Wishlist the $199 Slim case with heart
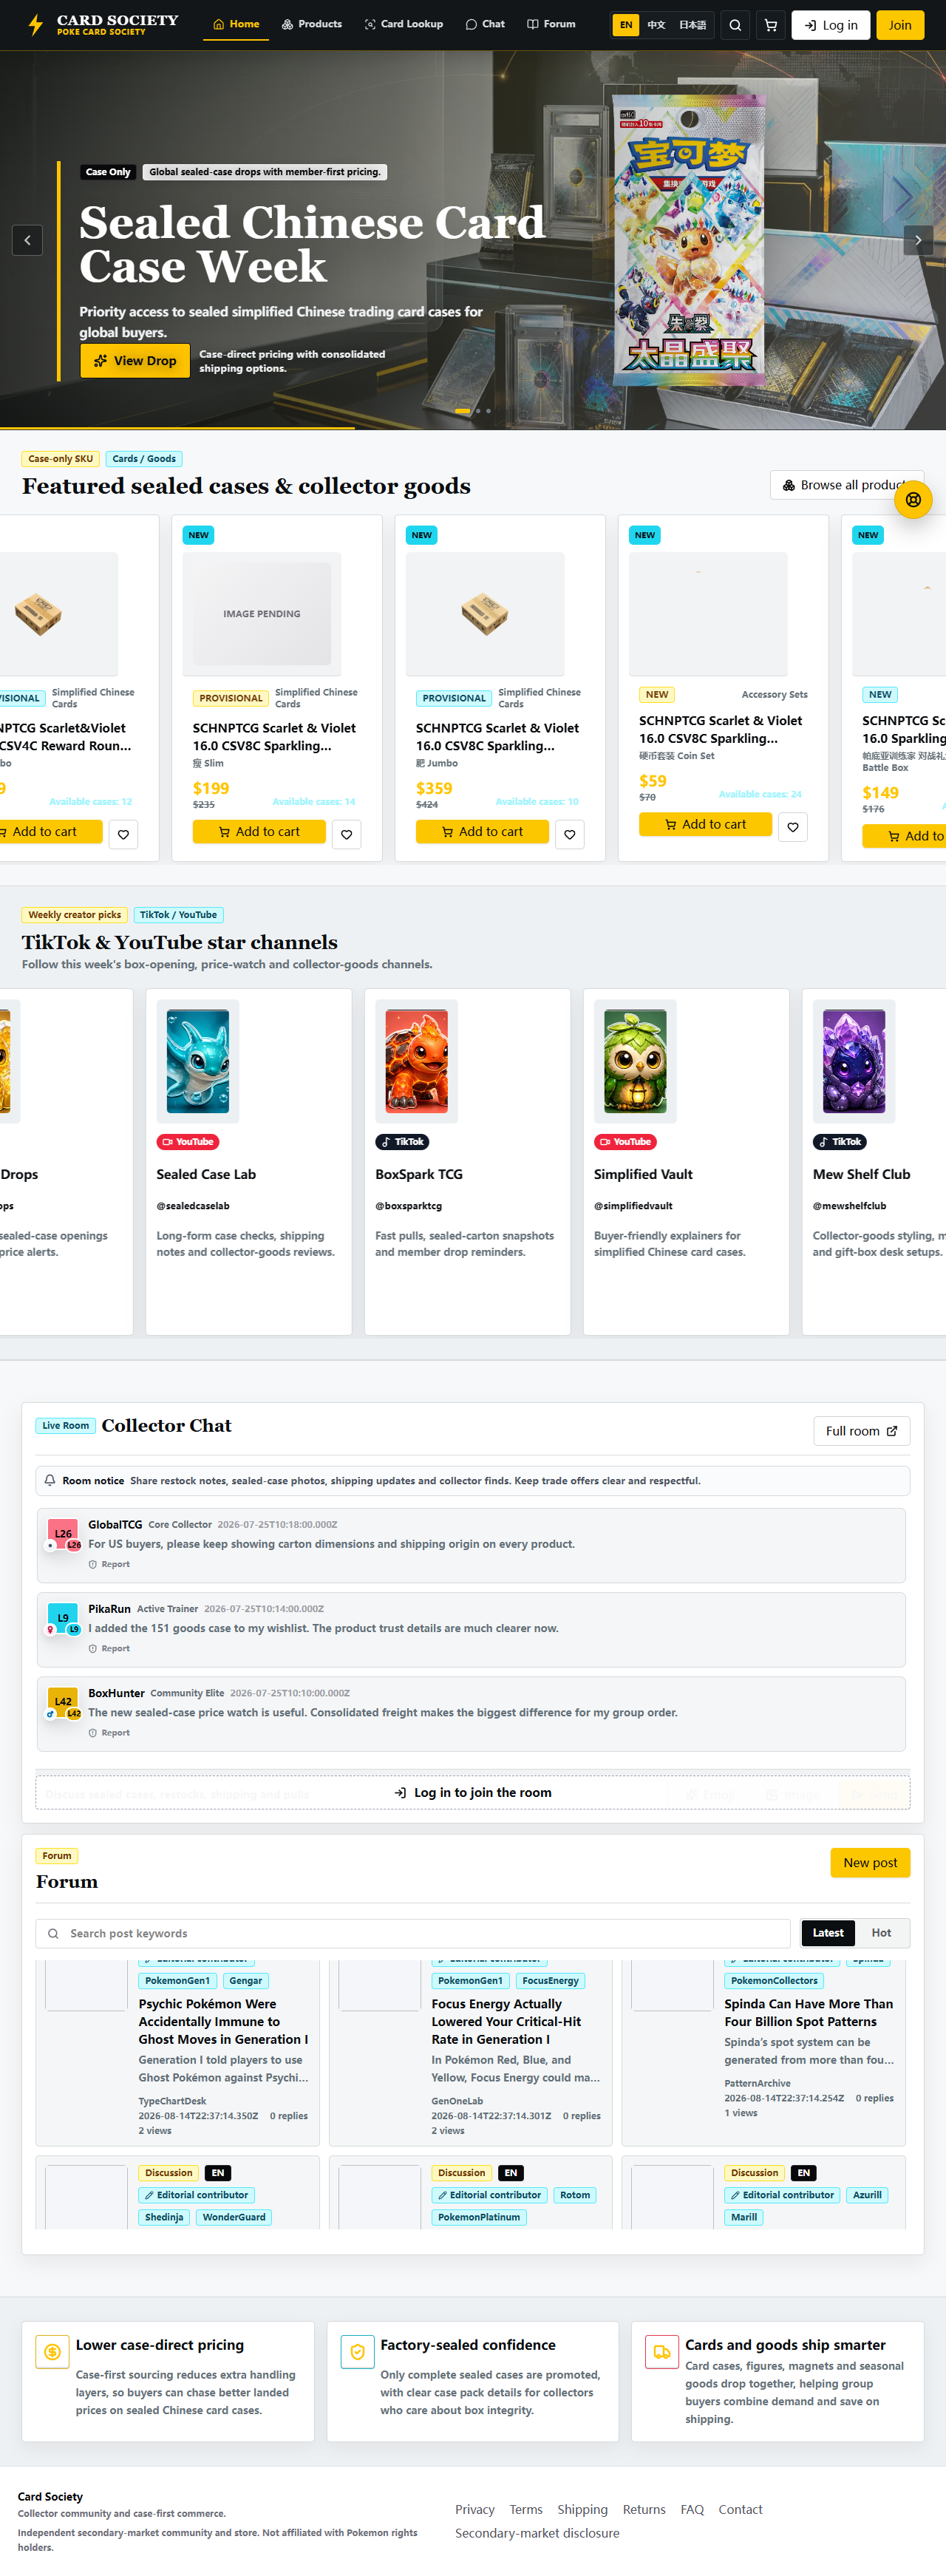The image size is (946, 2576). pyautogui.click(x=347, y=834)
